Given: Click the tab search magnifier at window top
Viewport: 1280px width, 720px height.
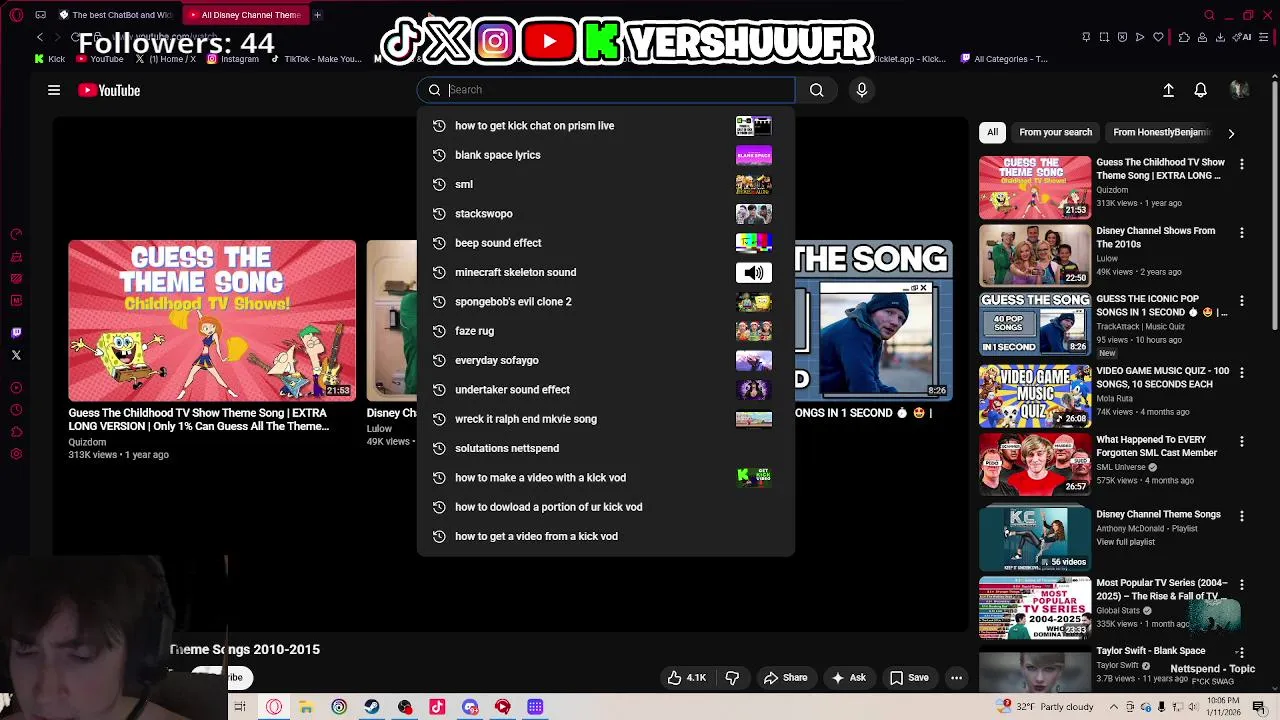Looking at the screenshot, I should tap(1209, 15).
